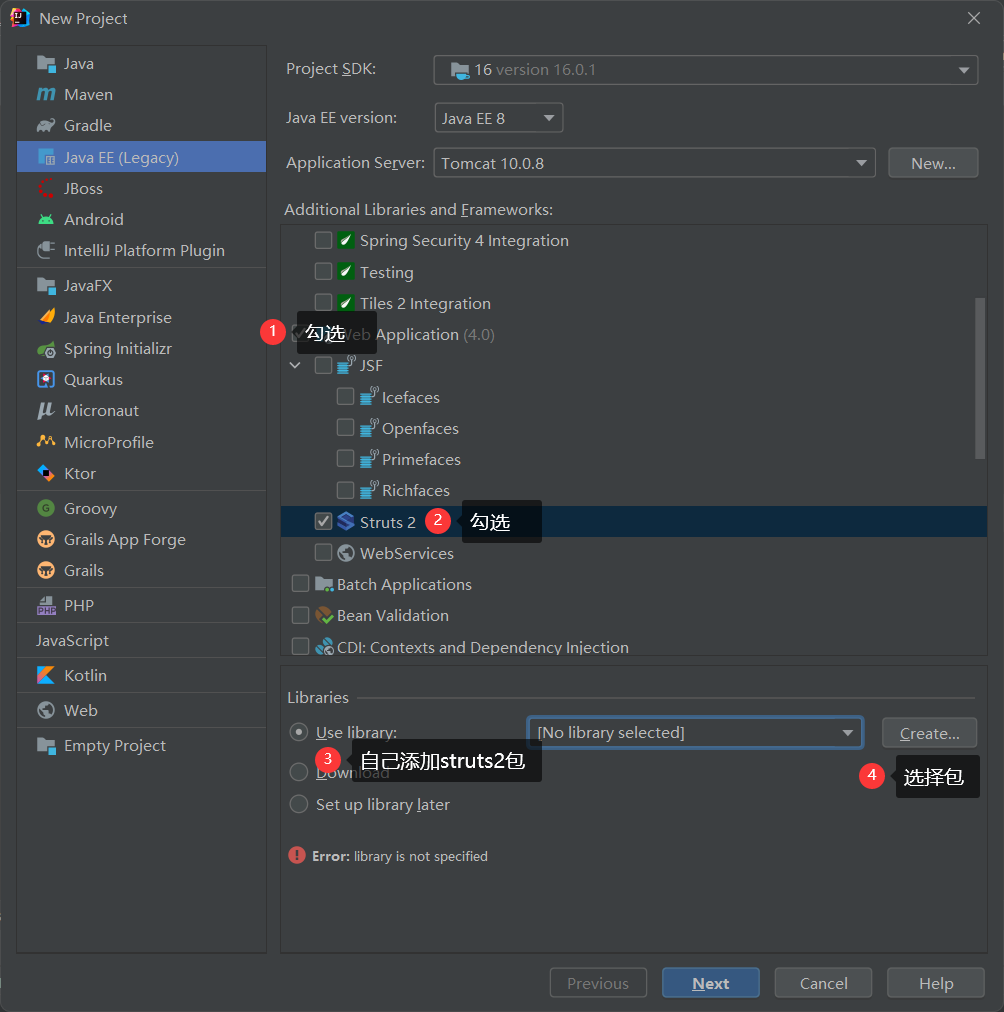This screenshot has height=1012, width=1004.
Task: Choose the Maven project icon
Action: 46,95
